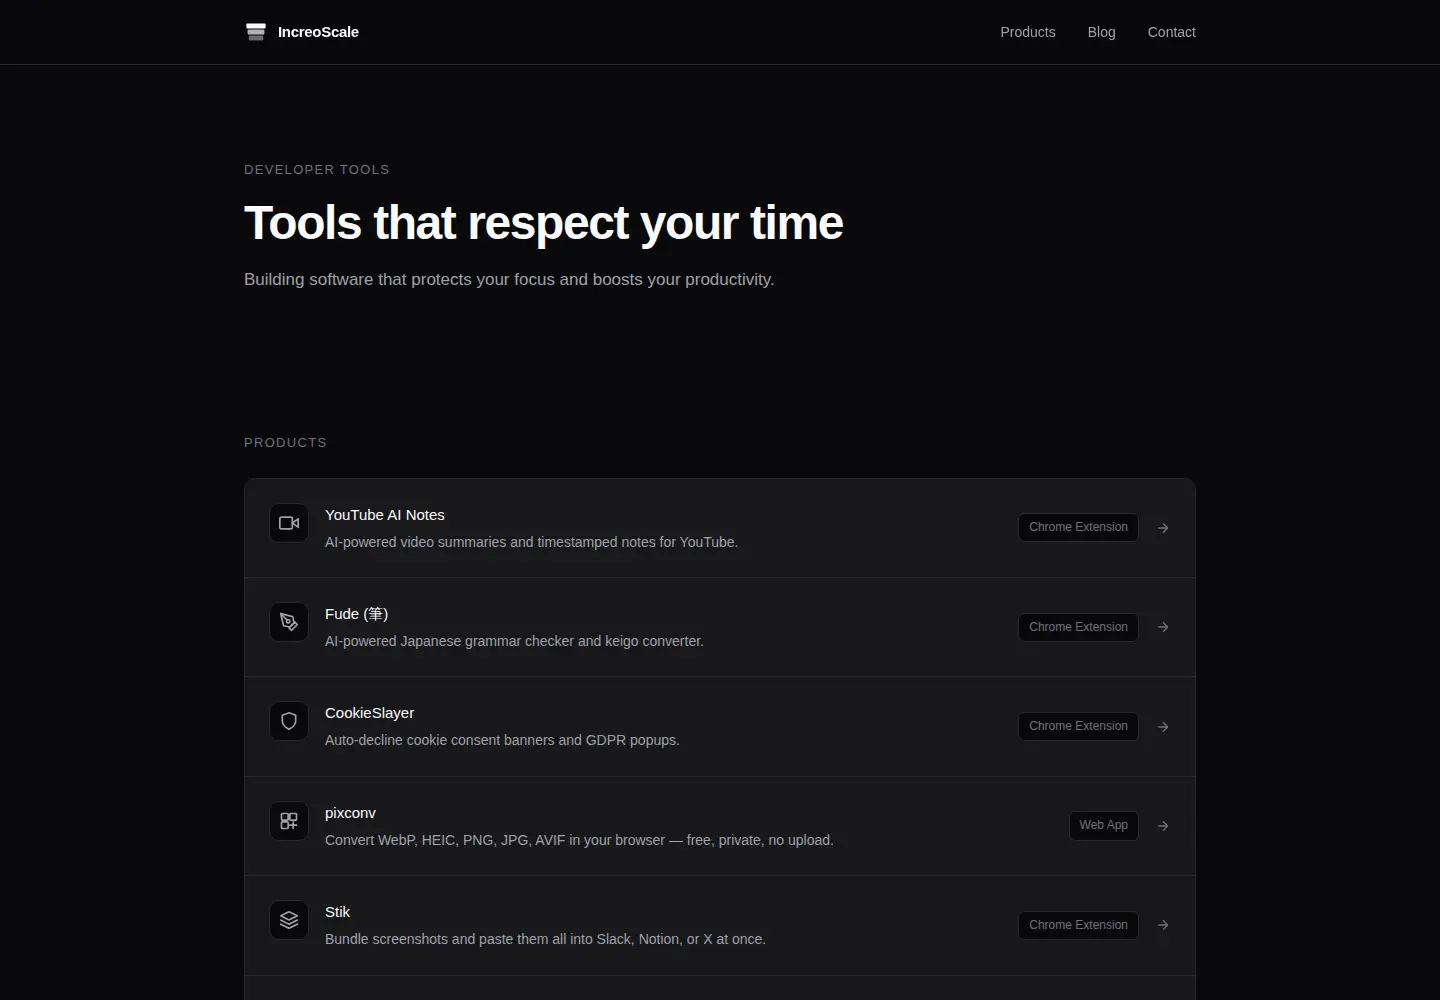1440x1000 pixels.
Task: Click the arrow on the Fude row
Action: tap(1163, 627)
